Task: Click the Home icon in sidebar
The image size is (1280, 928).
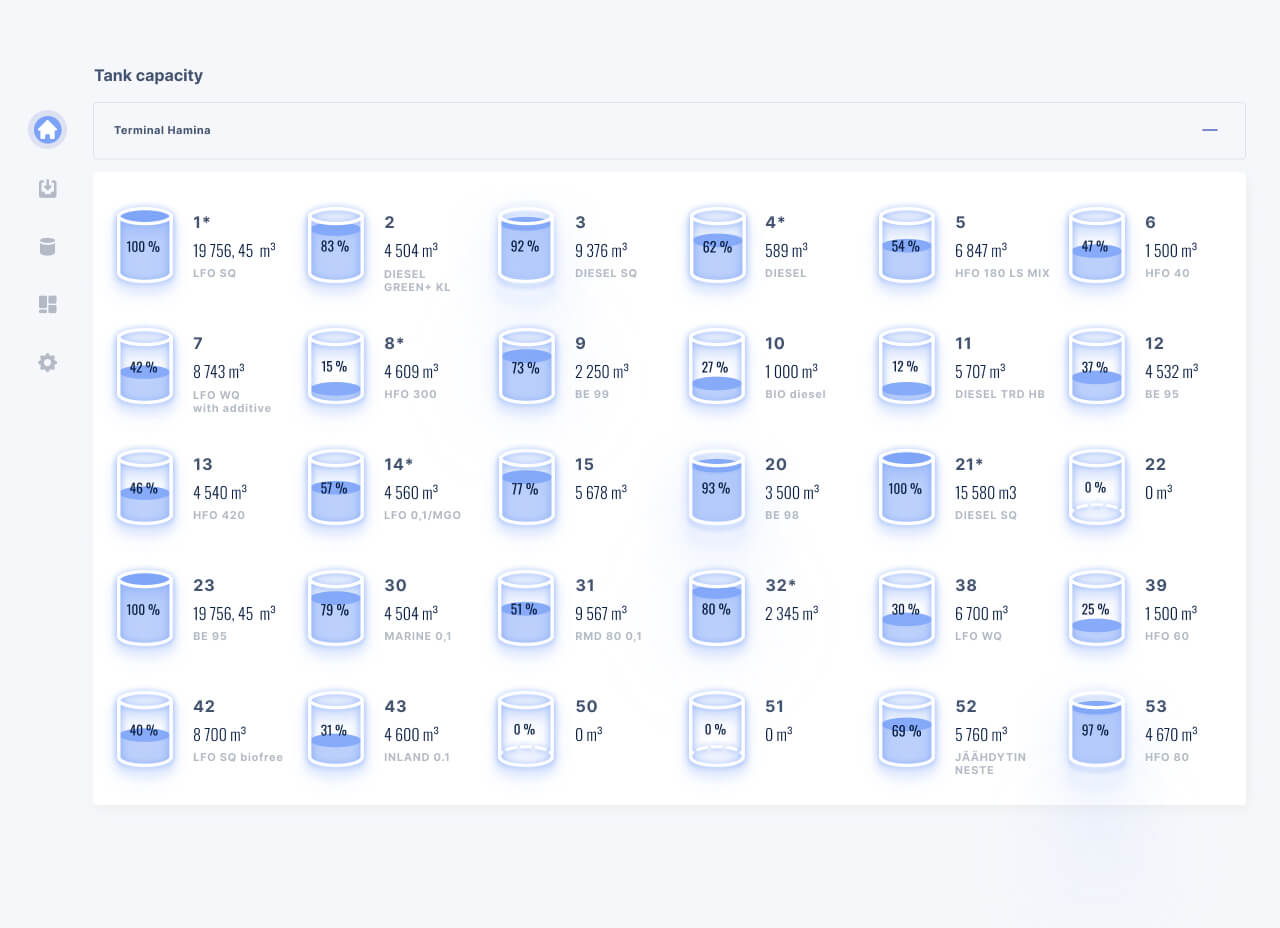Action: click(x=47, y=130)
